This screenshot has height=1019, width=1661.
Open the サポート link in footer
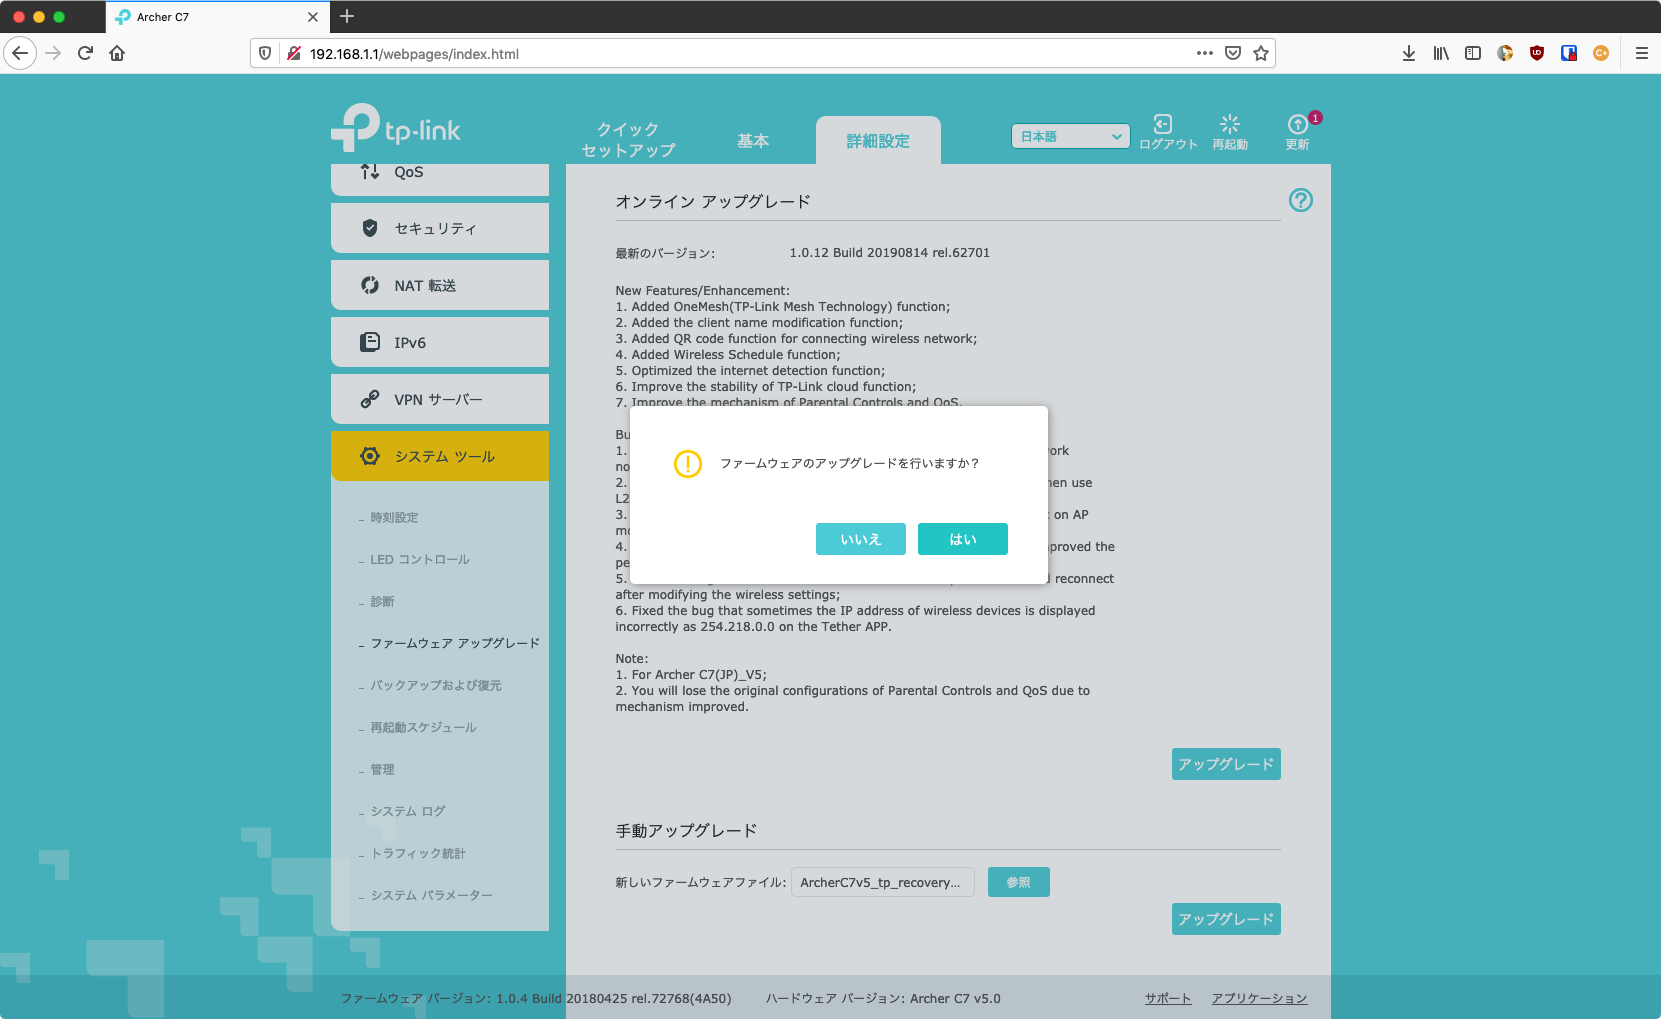click(x=1168, y=998)
